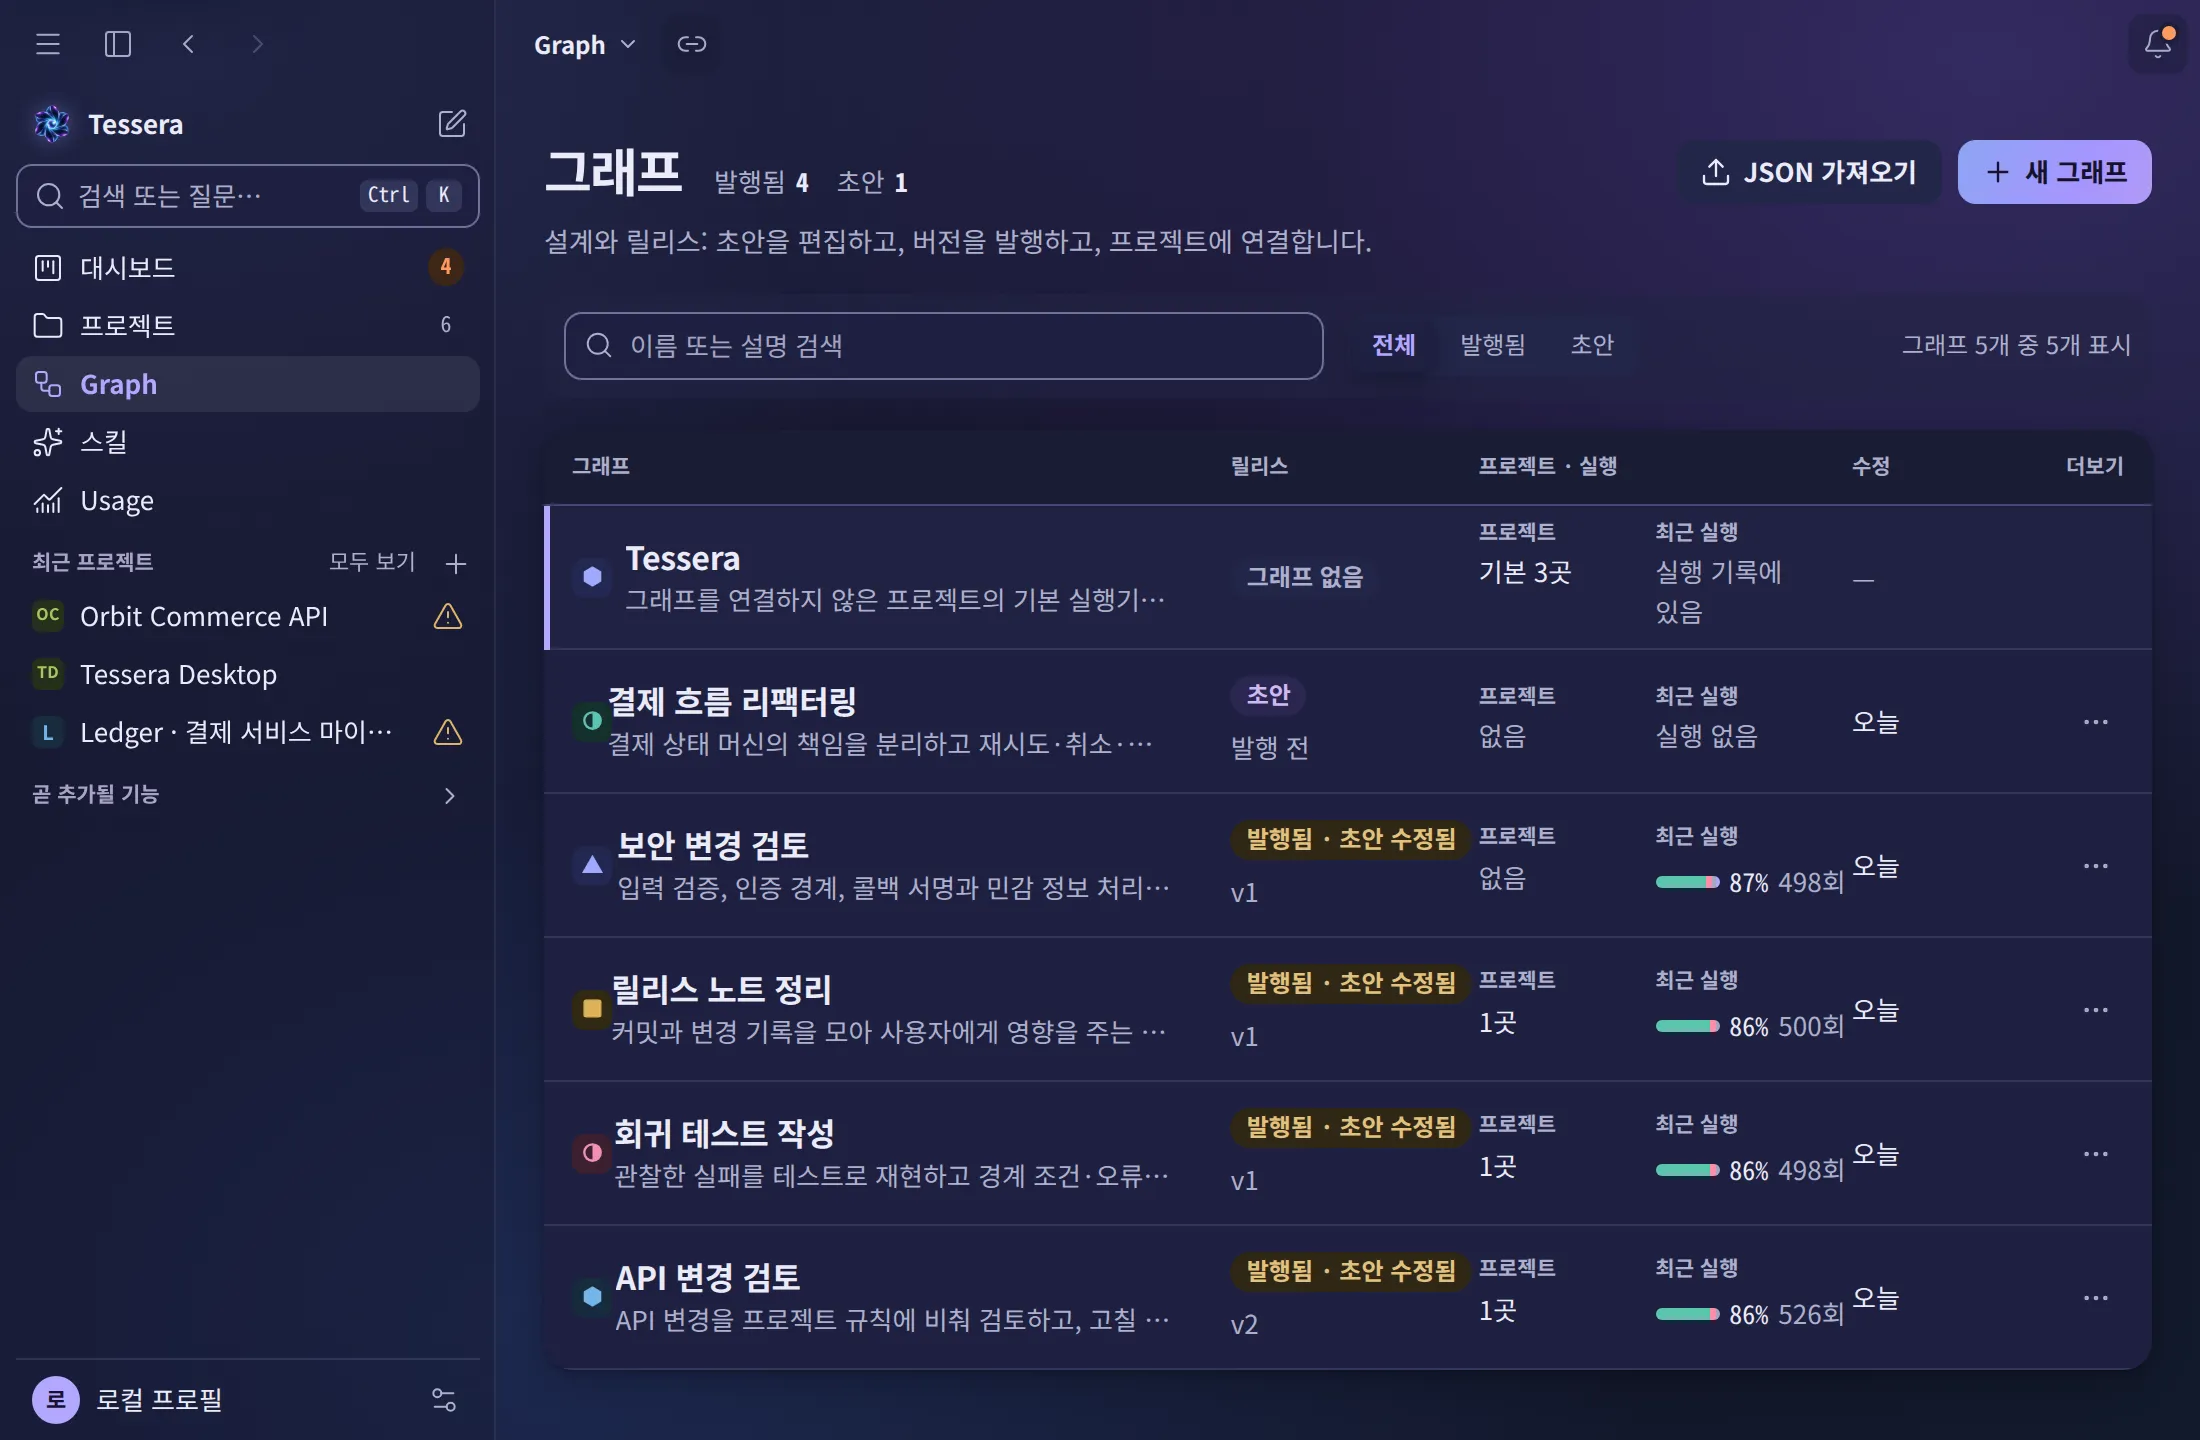Click the 초안 badge on 결제 흐름 리팩터링
The height and width of the screenshot is (1440, 2200).
pyautogui.click(x=1268, y=695)
